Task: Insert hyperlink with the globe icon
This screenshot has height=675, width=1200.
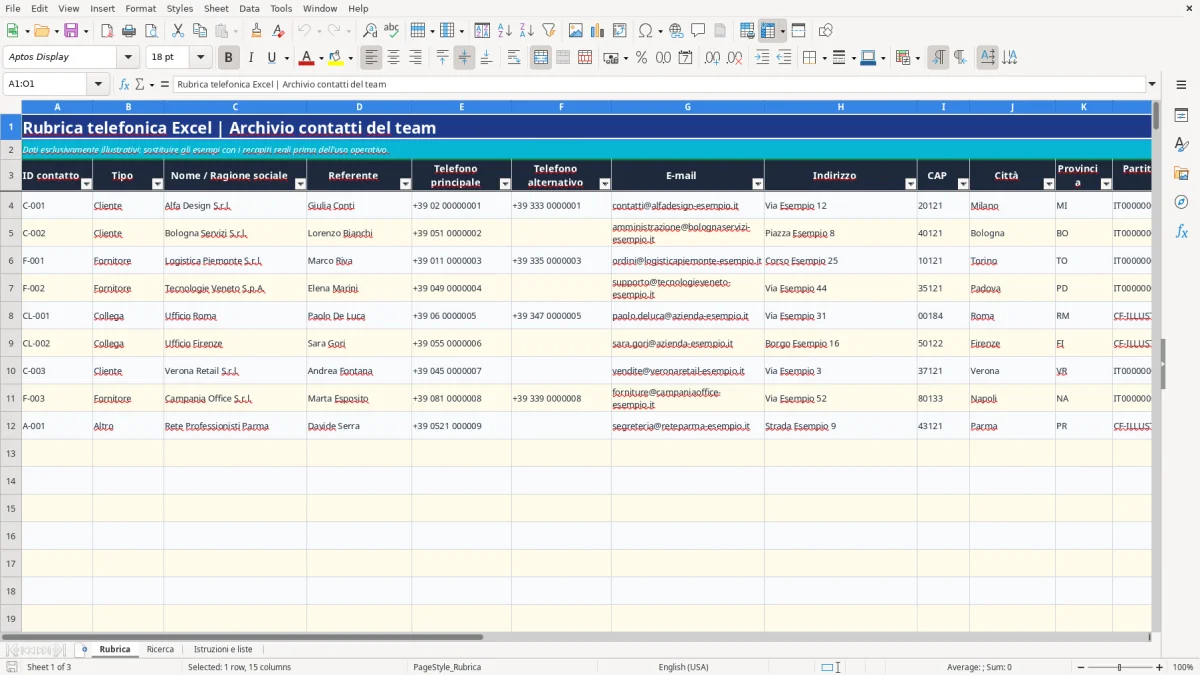Action: (x=676, y=31)
